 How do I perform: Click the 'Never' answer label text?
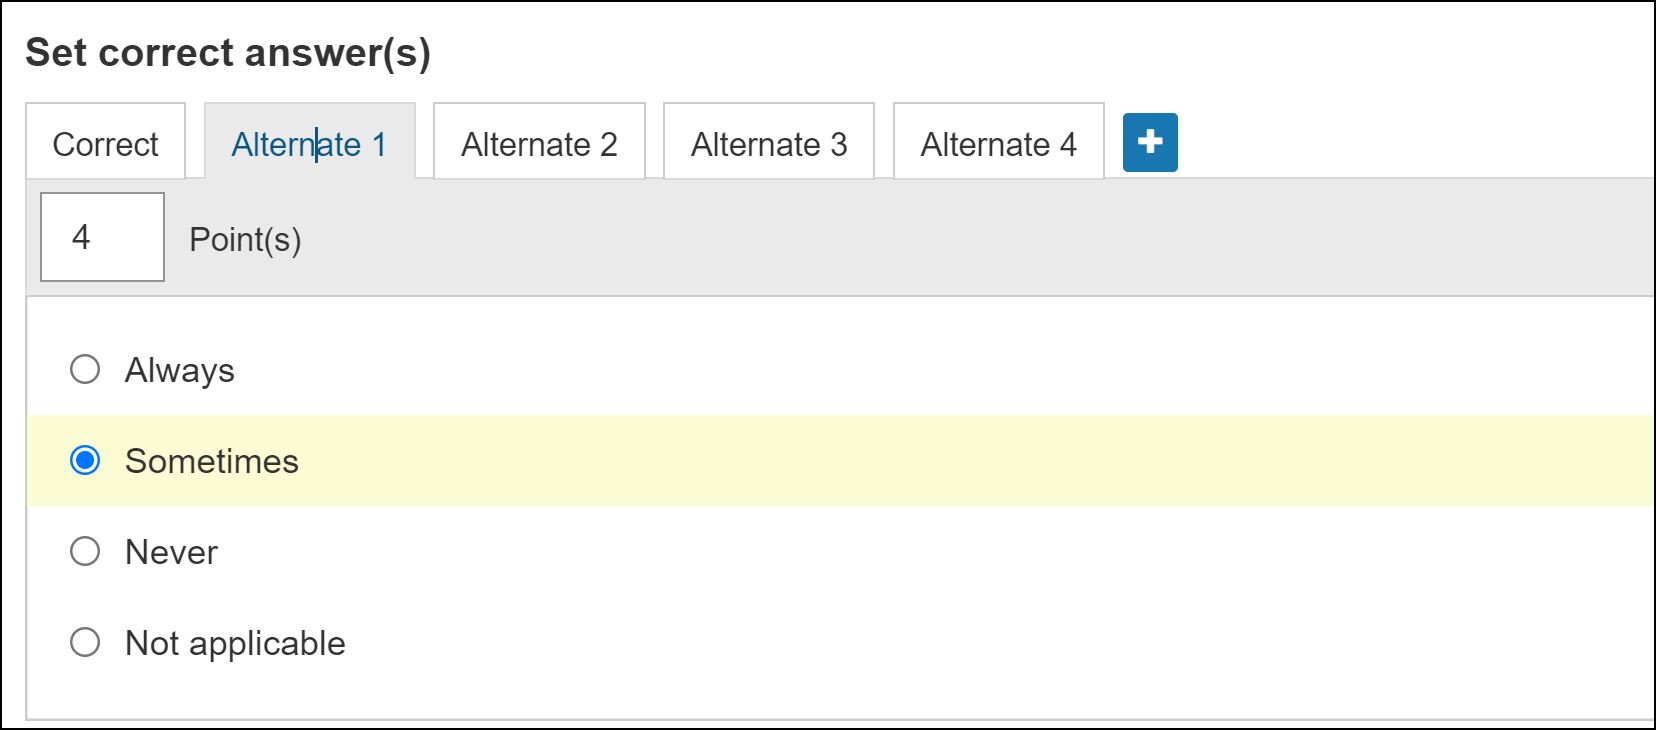point(171,552)
